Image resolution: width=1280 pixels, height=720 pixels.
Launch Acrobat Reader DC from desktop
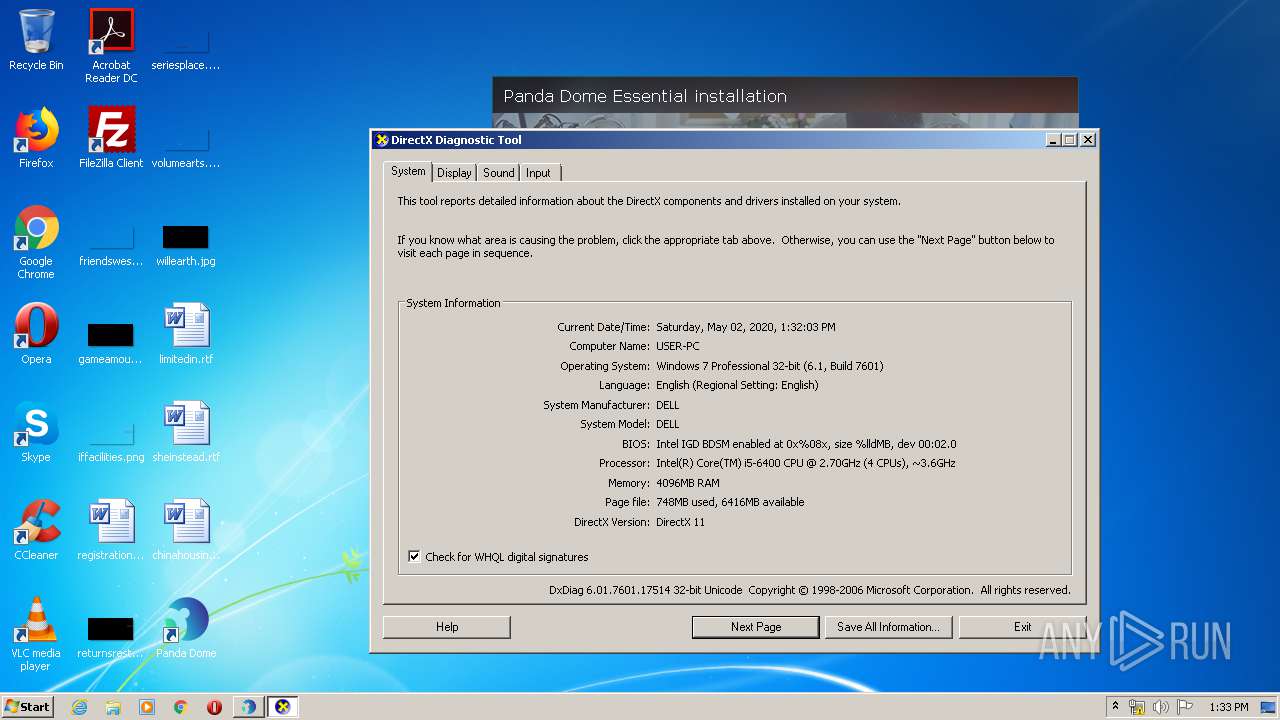[x=111, y=46]
